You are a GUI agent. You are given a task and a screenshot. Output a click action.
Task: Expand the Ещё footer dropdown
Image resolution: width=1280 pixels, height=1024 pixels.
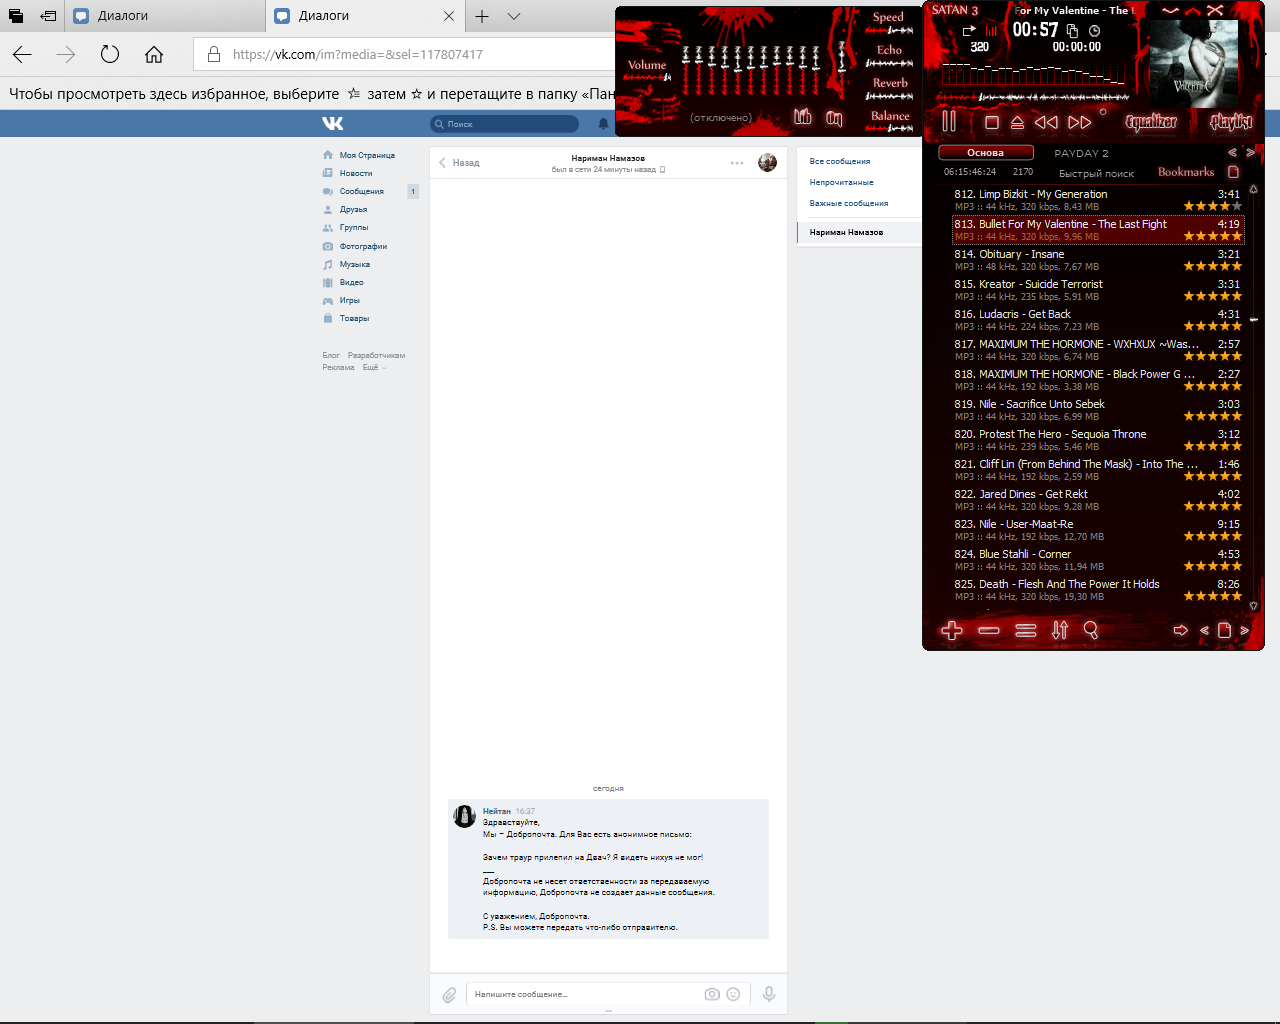[374, 367]
